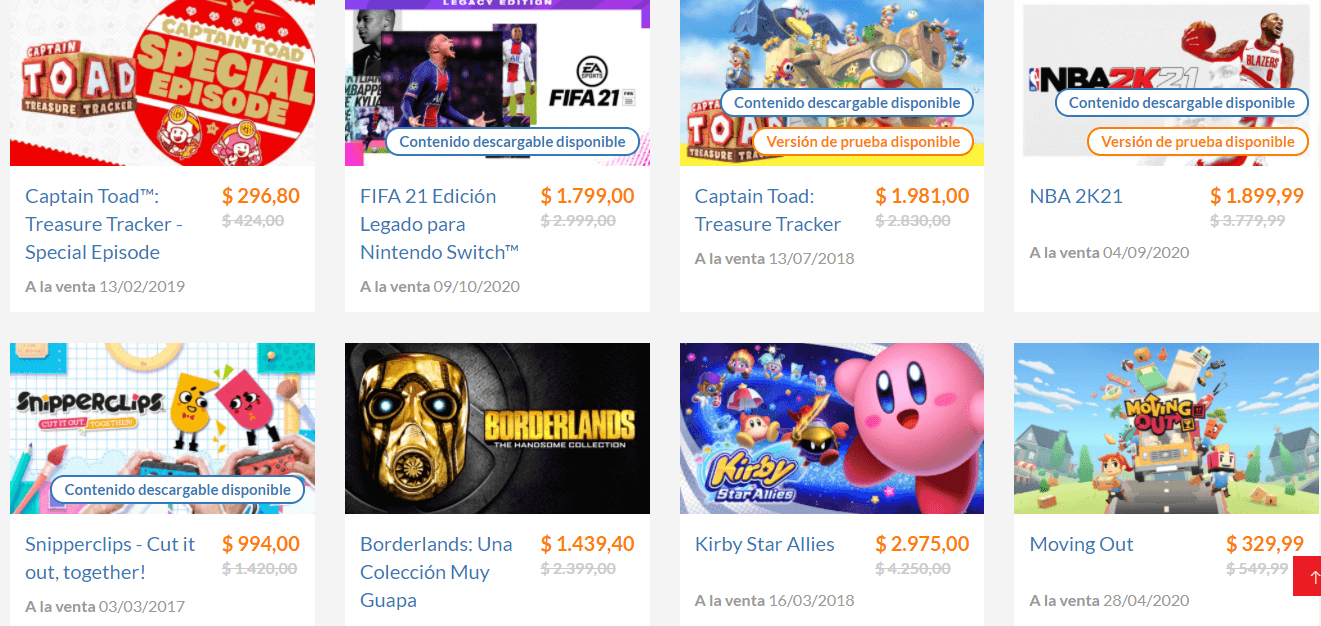1321x626 pixels.
Task: Click the Captain Toad Treasure Tracker game image
Action: click(831, 50)
